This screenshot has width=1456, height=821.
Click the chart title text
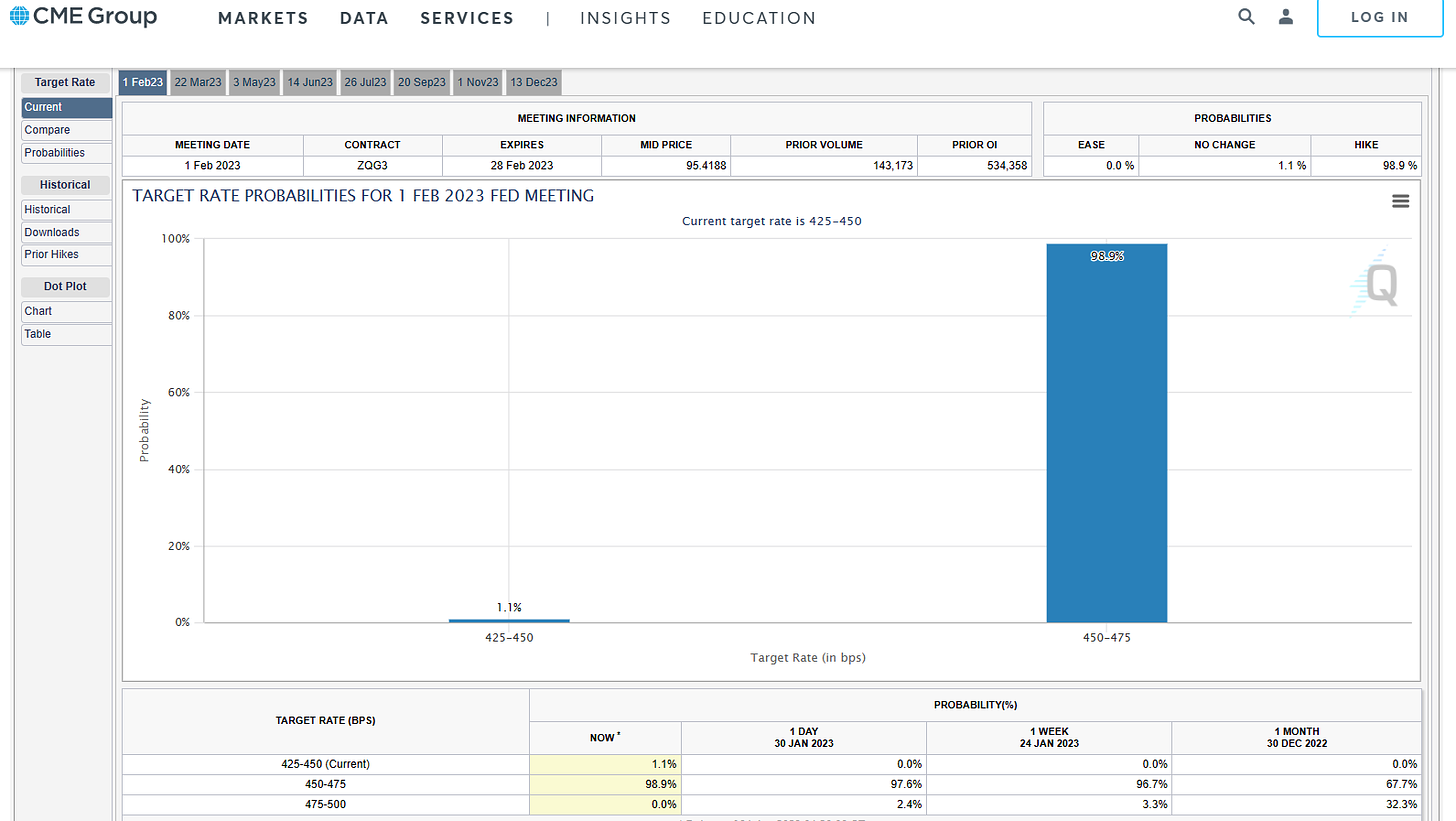[x=363, y=196]
